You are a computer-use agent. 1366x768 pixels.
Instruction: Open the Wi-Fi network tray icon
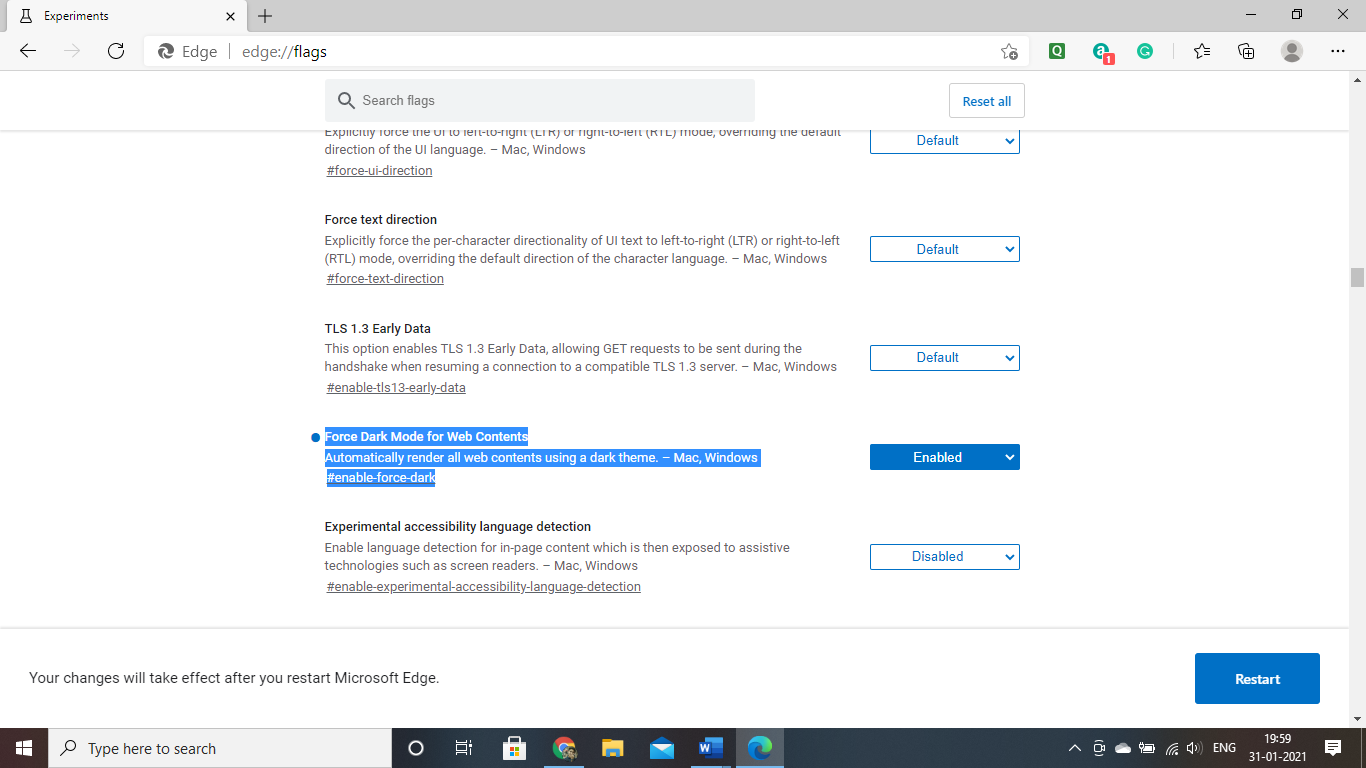tap(1171, 748)
